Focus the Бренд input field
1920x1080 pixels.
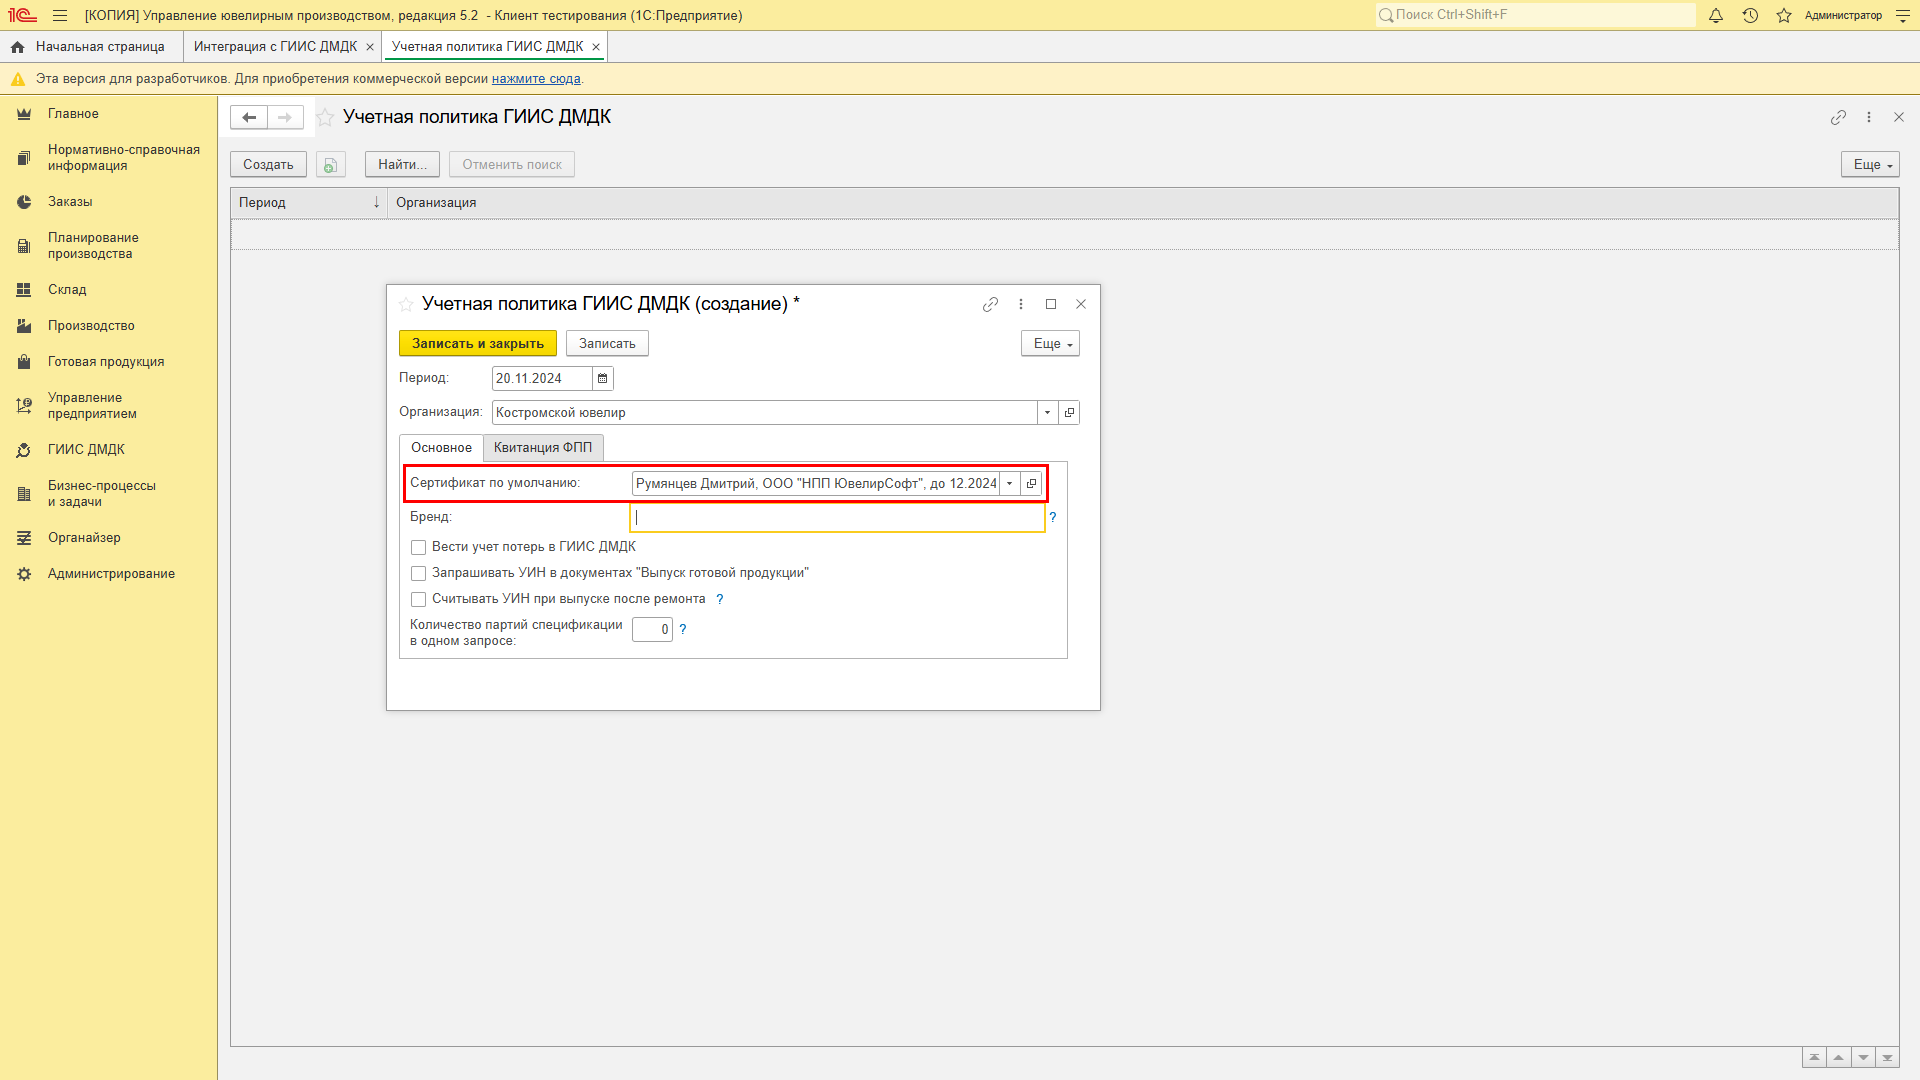(x=838, y=518)
